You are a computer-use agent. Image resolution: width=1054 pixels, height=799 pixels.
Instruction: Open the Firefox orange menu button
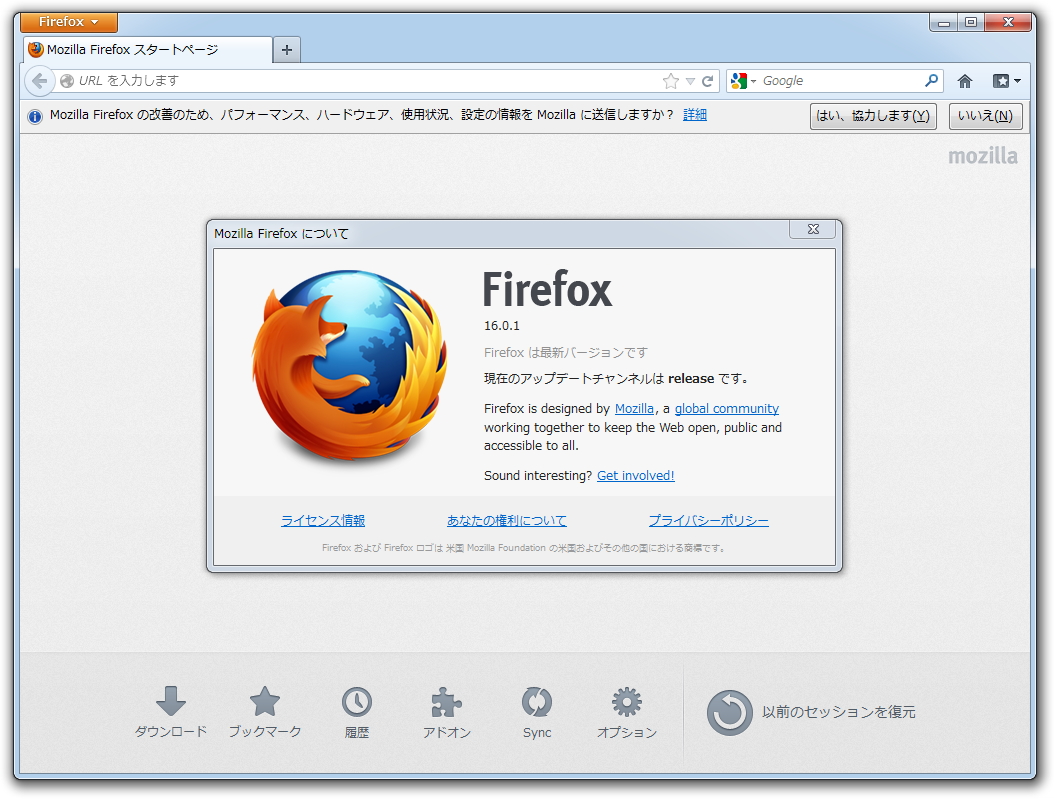[67, 21]
